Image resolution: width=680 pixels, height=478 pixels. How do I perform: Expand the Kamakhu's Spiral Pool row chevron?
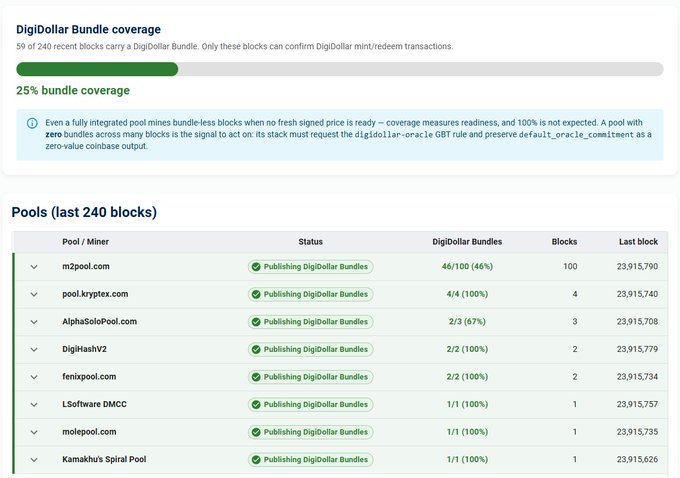coord(34,460)
